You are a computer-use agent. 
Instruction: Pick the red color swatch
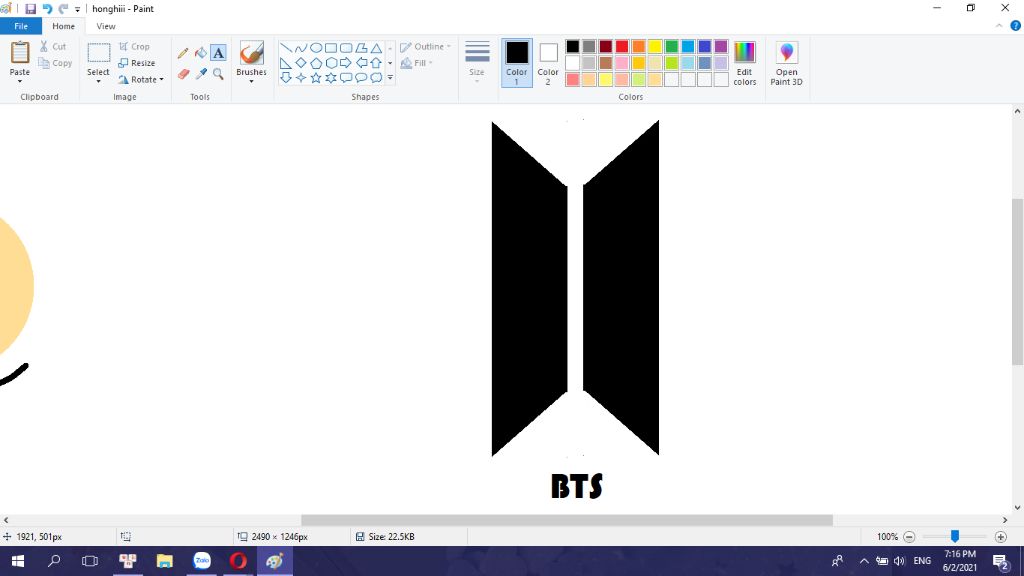(622, 46)
